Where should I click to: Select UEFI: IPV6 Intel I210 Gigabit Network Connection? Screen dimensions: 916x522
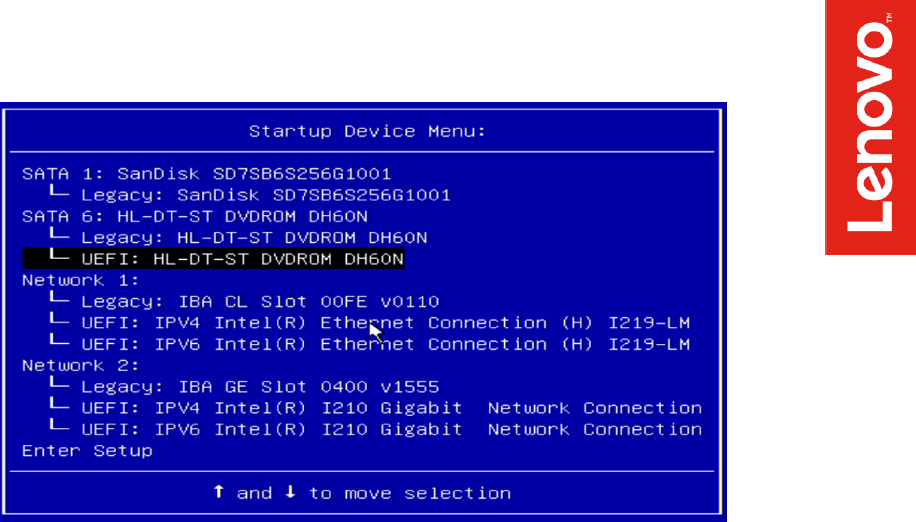pyautogui.click(x=391, y=429)
